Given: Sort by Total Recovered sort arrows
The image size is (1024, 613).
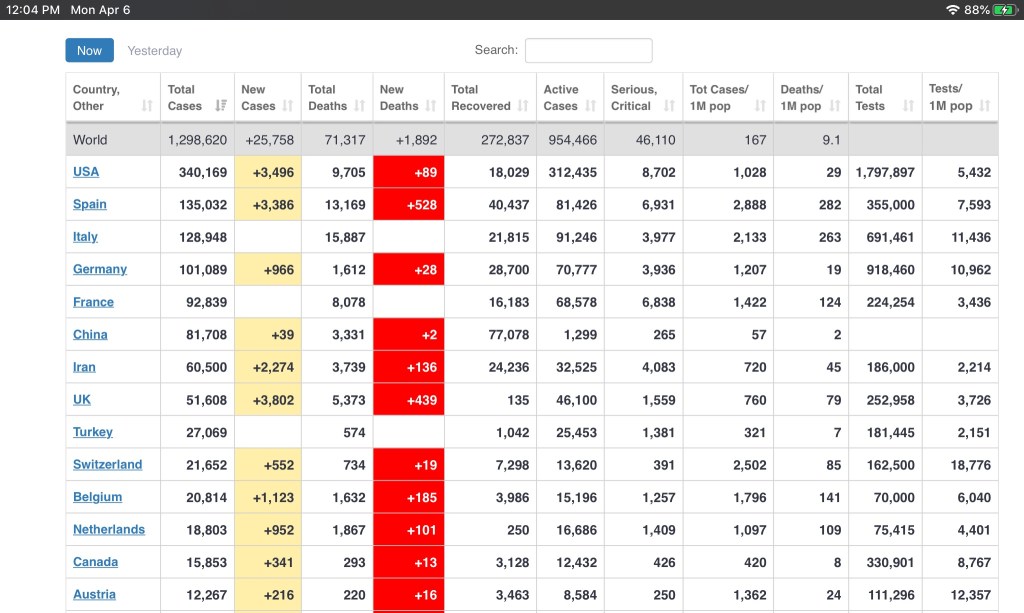Looking at the screenshot, I should pos(523,106).
